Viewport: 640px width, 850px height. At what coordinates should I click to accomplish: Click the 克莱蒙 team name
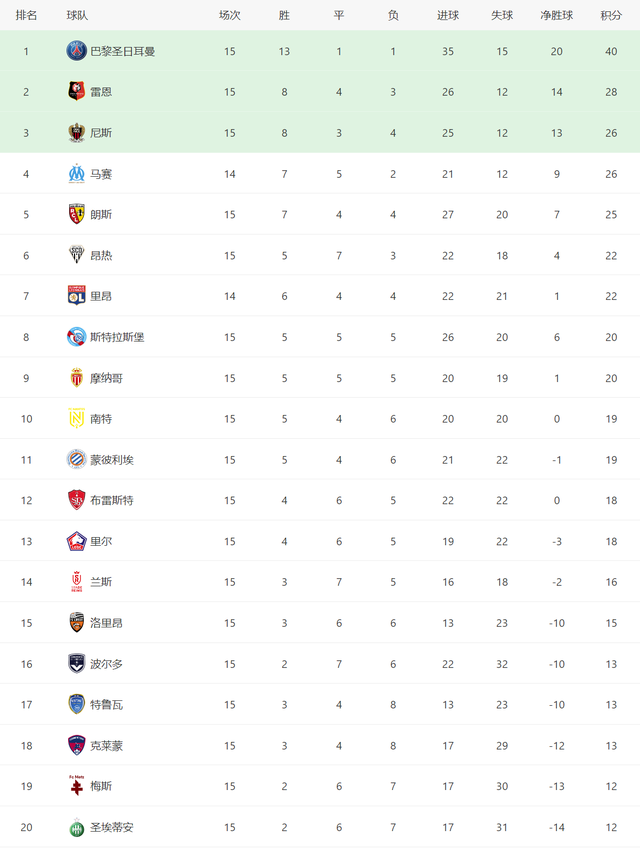click(106, 745)
